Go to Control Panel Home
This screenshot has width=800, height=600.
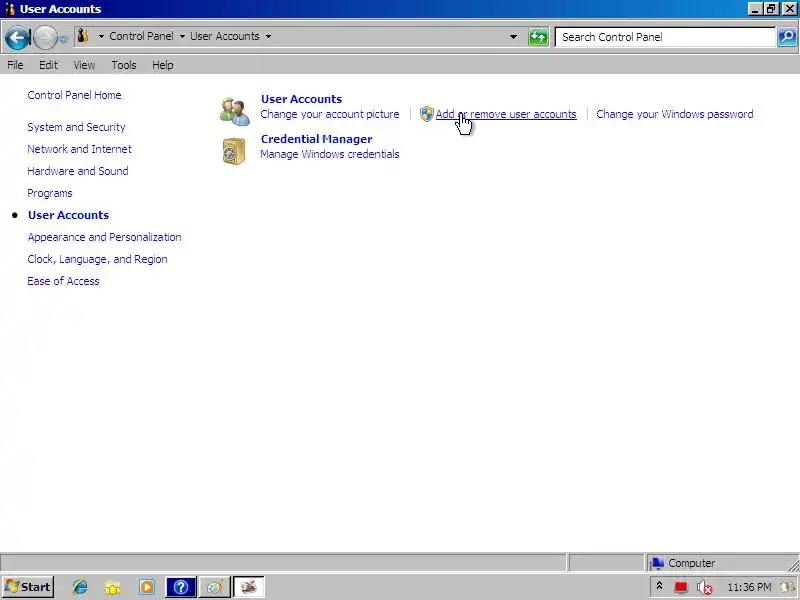(x=74, y=95)
